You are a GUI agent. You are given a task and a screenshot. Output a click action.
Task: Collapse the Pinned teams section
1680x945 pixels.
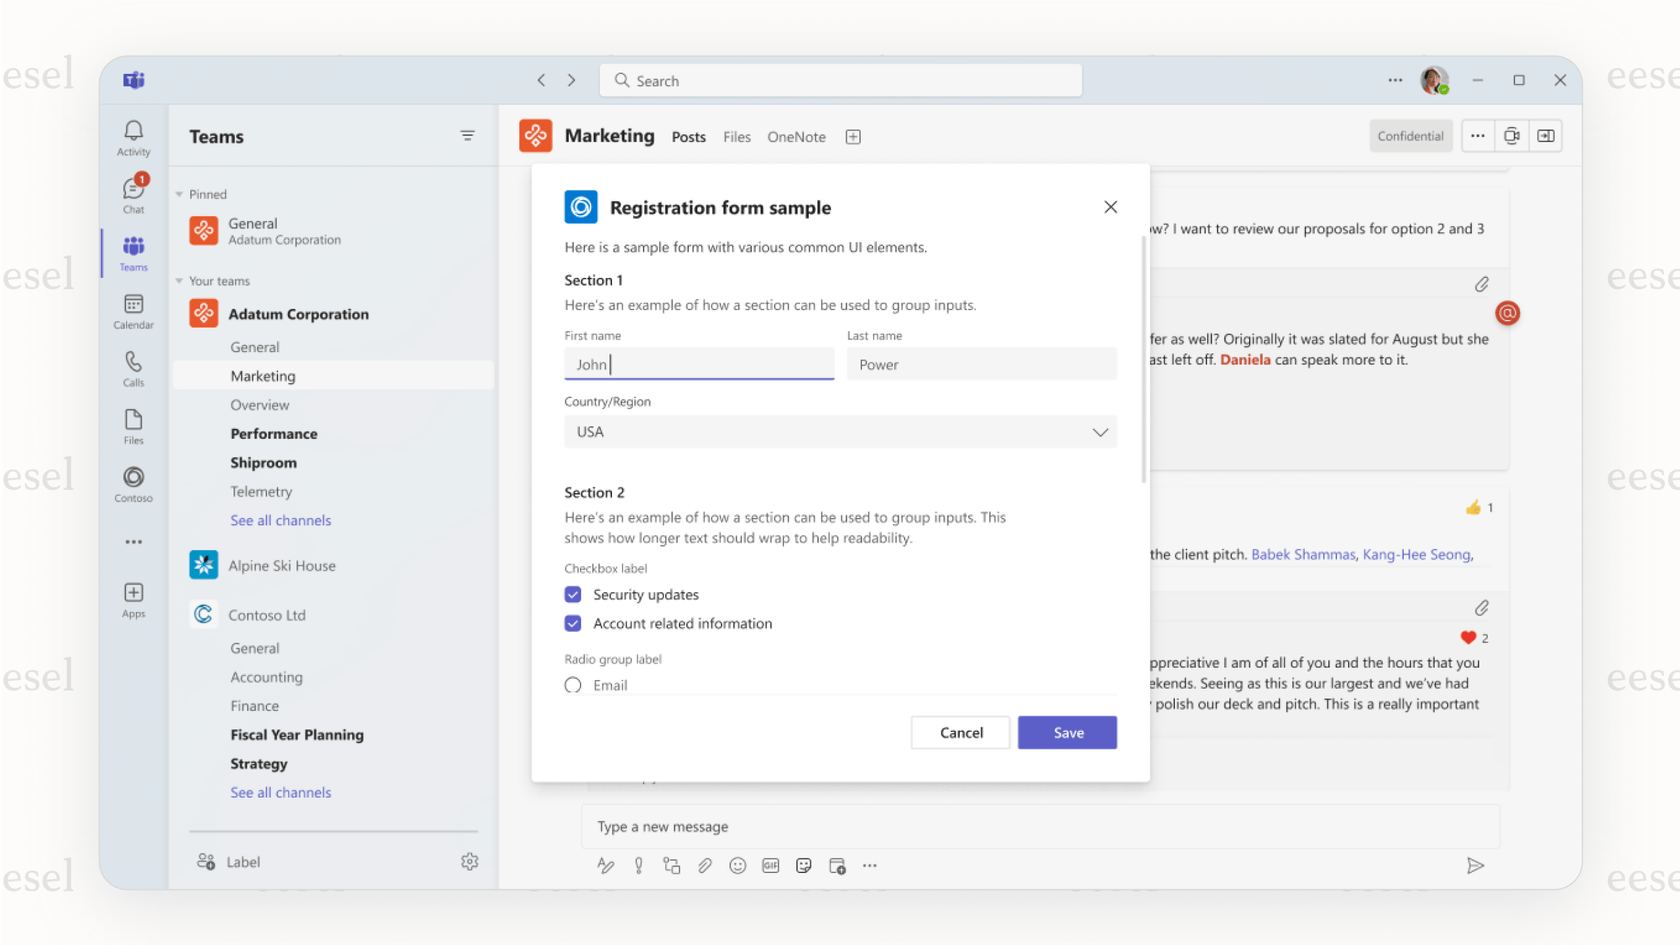point(177,194)
